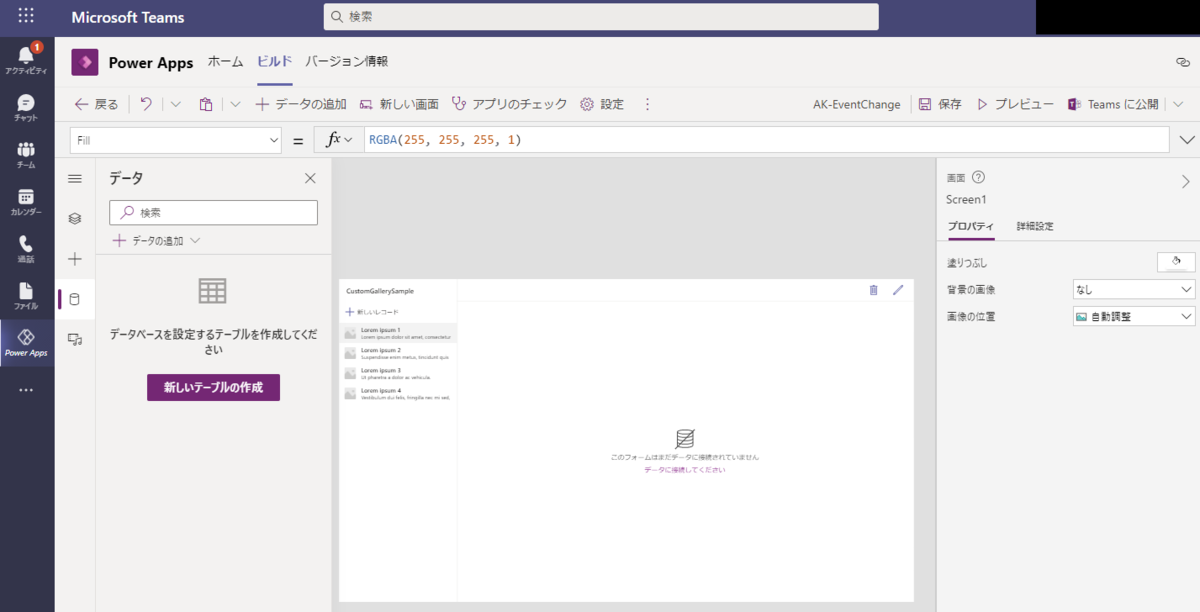Click the hamburger menu icon above tree view

click(74, 178)
